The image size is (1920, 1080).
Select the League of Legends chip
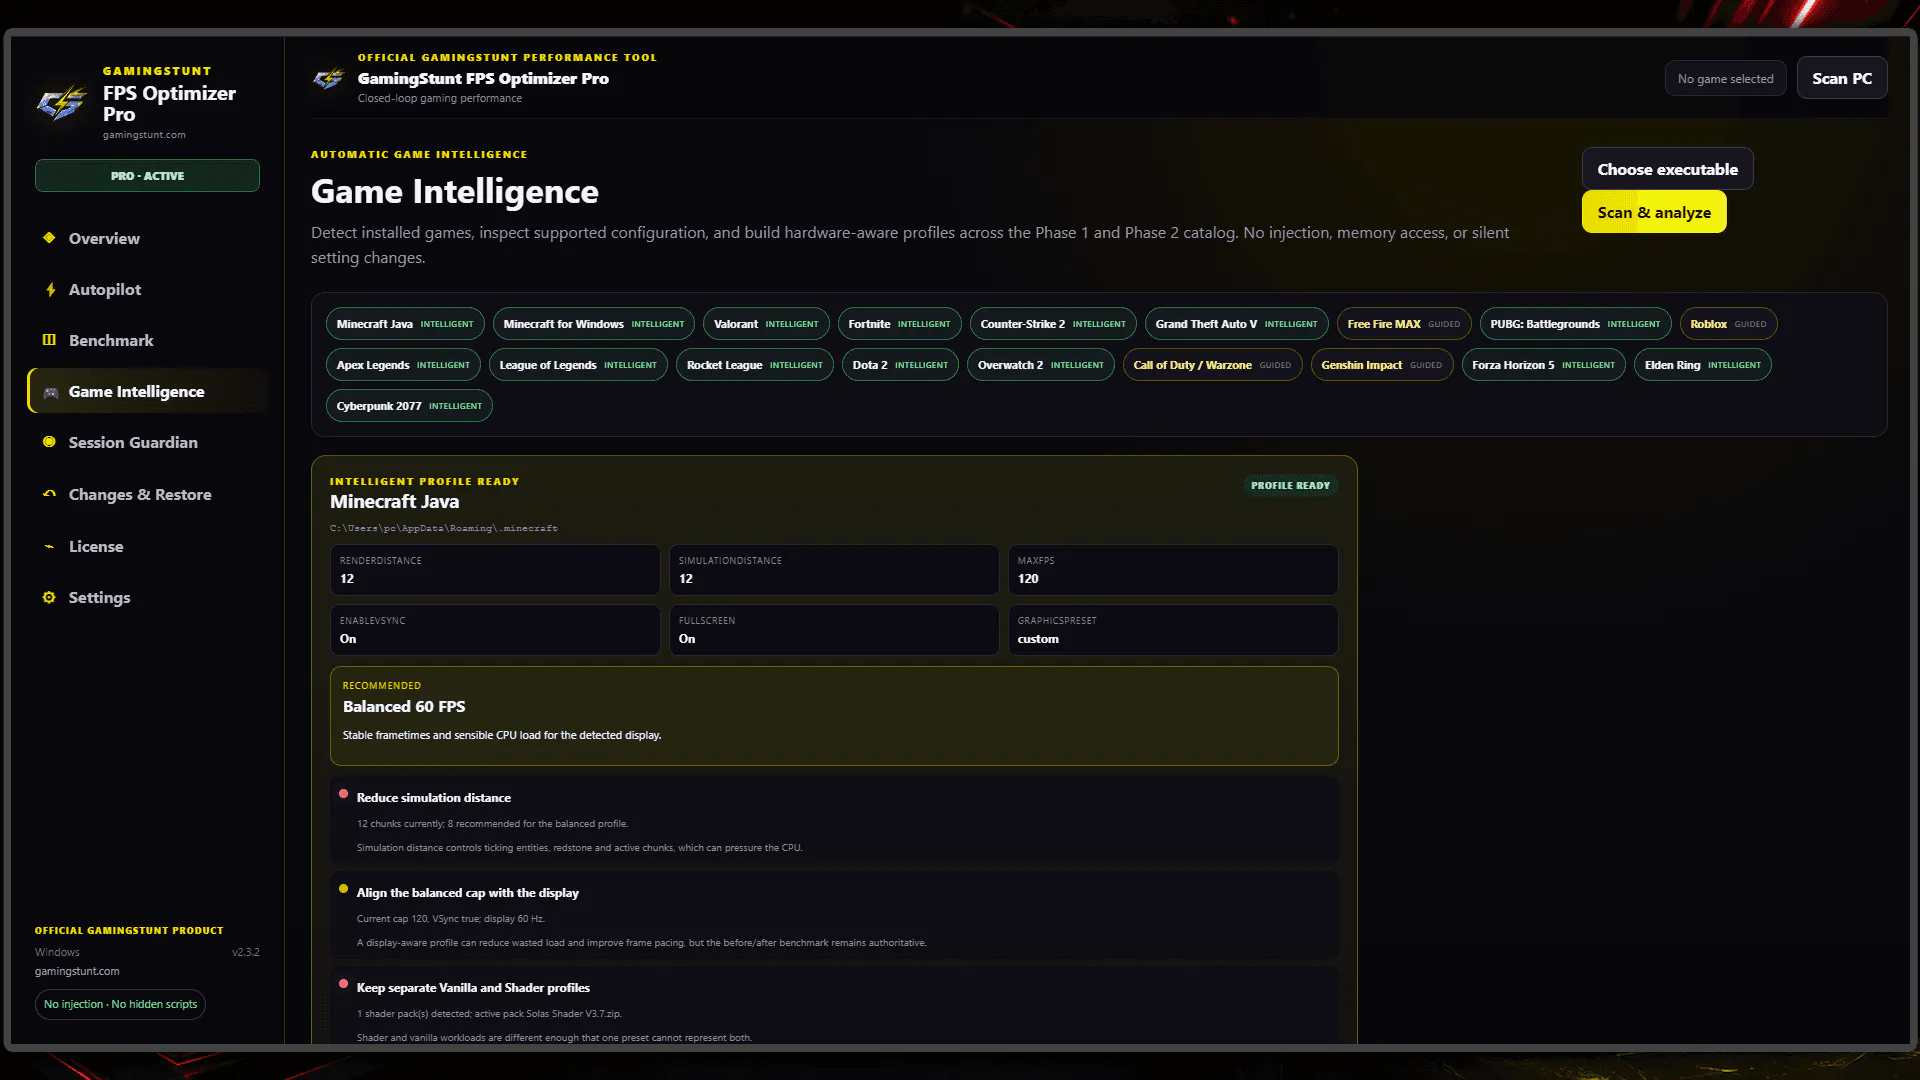click(578, 365)
